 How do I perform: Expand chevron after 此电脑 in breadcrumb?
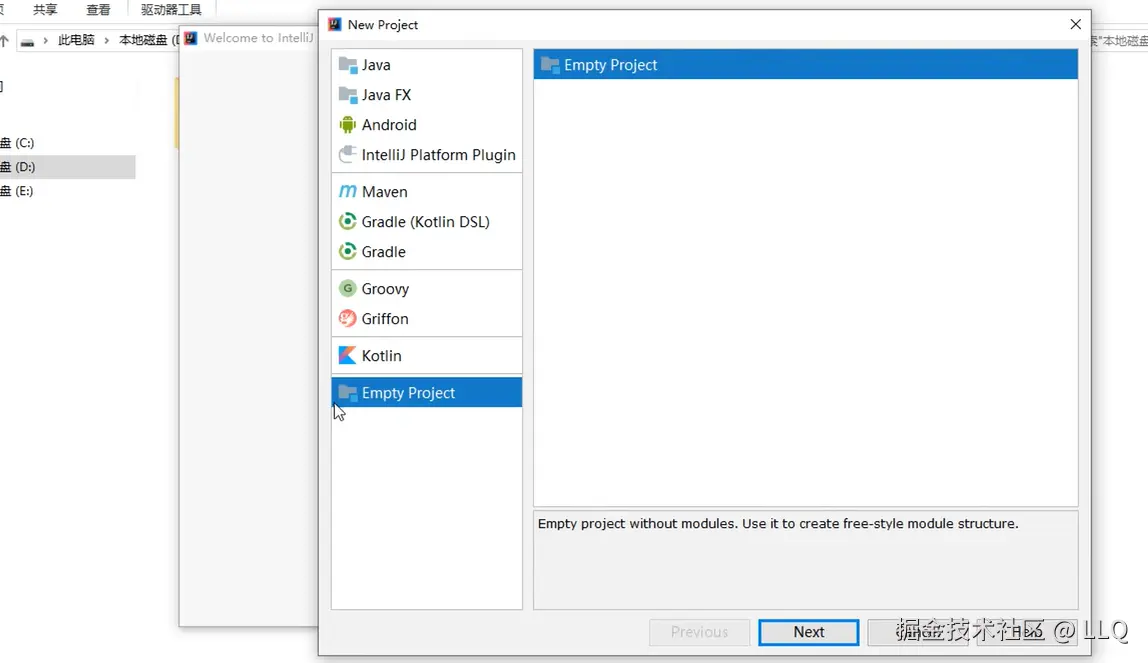(x=106, y=40)
